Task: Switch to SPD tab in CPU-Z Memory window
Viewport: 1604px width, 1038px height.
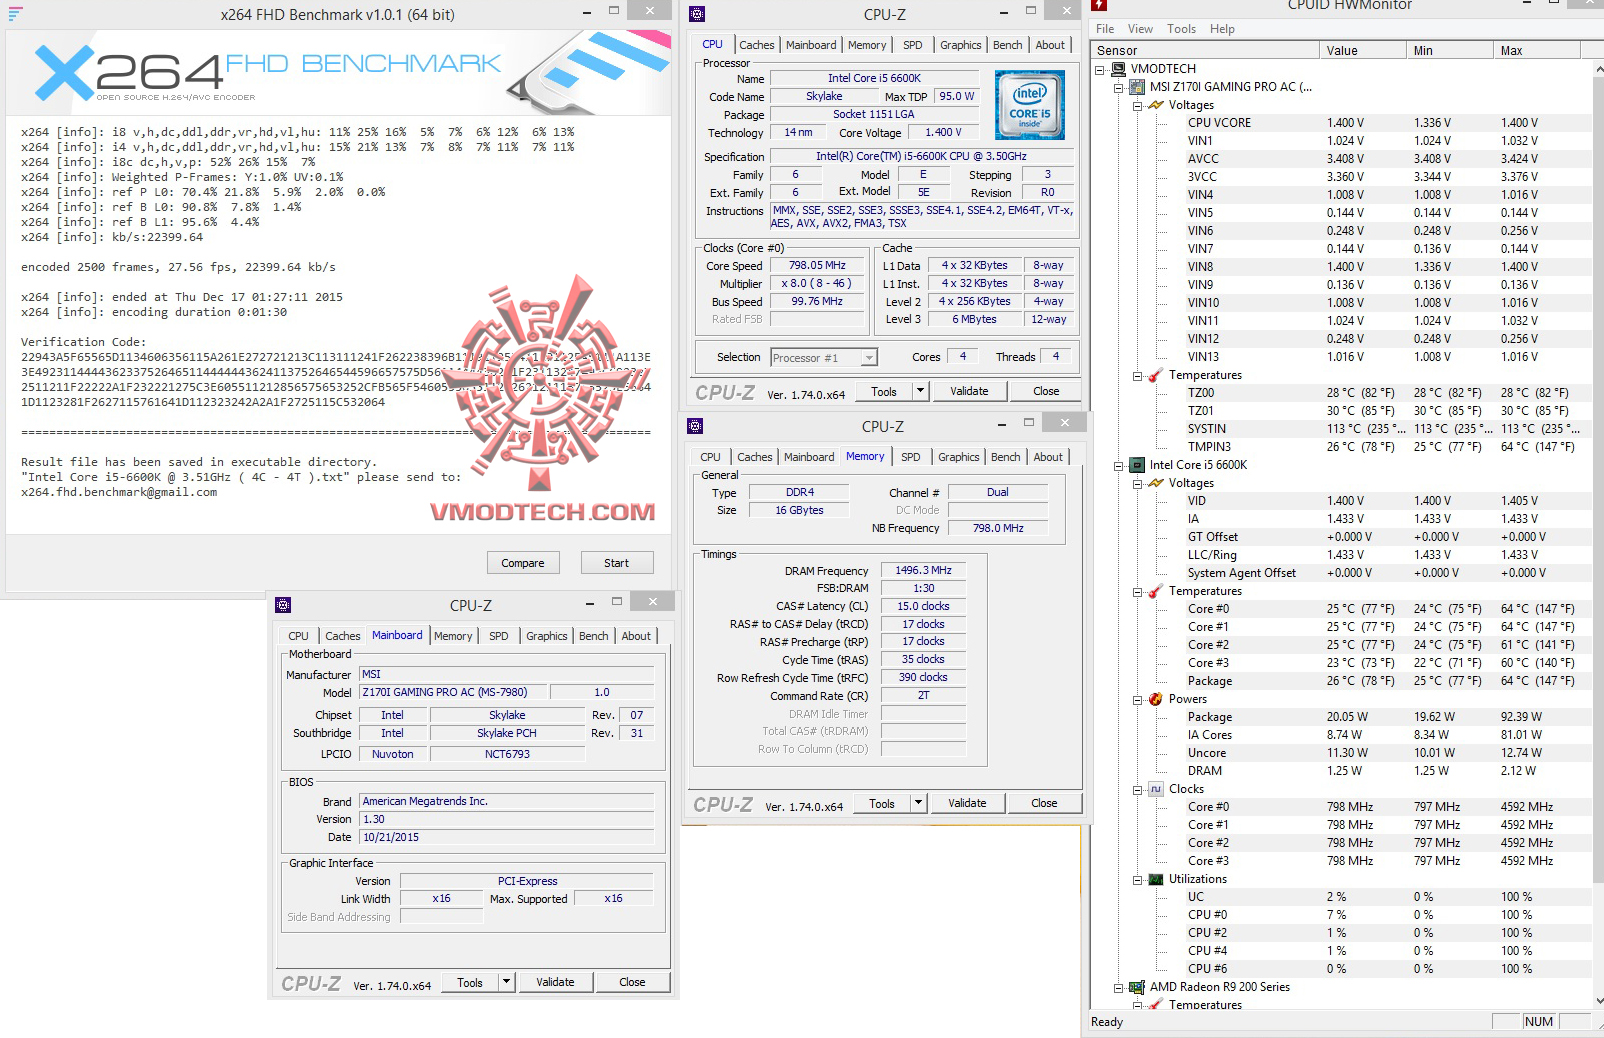Action: 910,457
